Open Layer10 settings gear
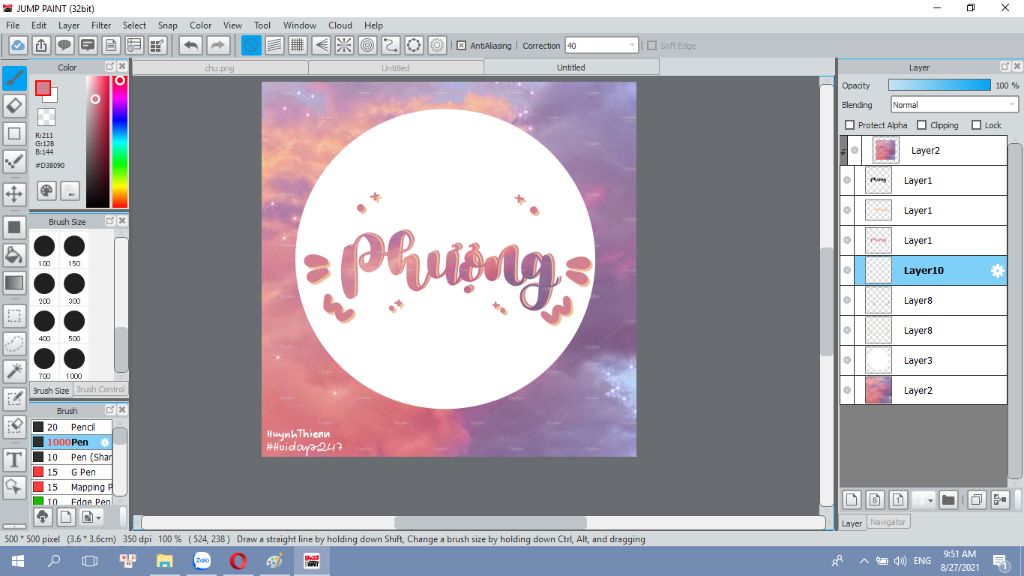Screen dimensions: 1024x576 coord(997,270)
